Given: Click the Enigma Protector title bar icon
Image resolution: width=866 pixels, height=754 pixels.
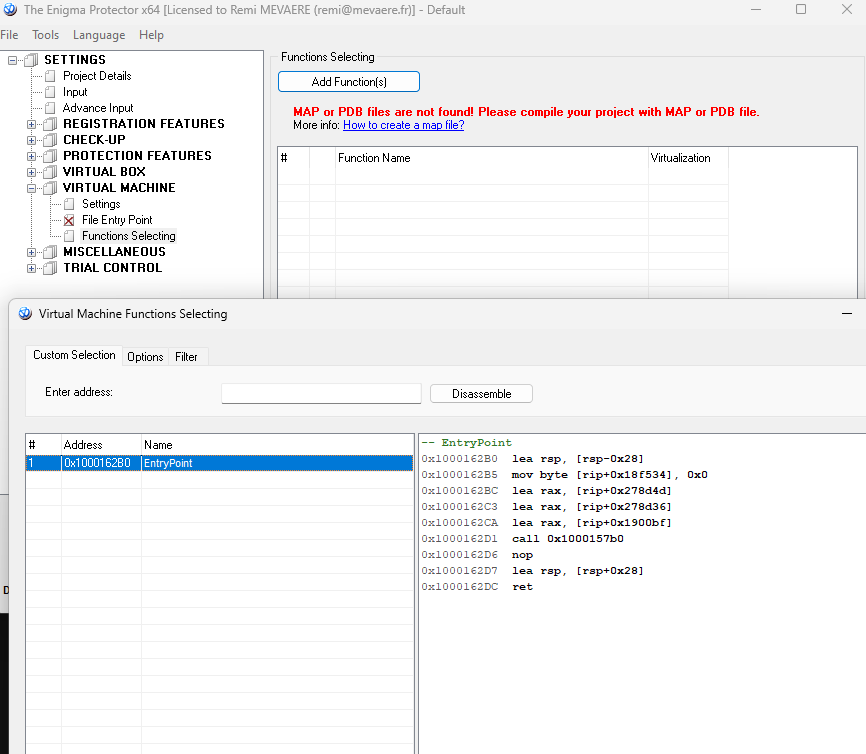Looking at the screenshot, I should [x=10, y=9].
